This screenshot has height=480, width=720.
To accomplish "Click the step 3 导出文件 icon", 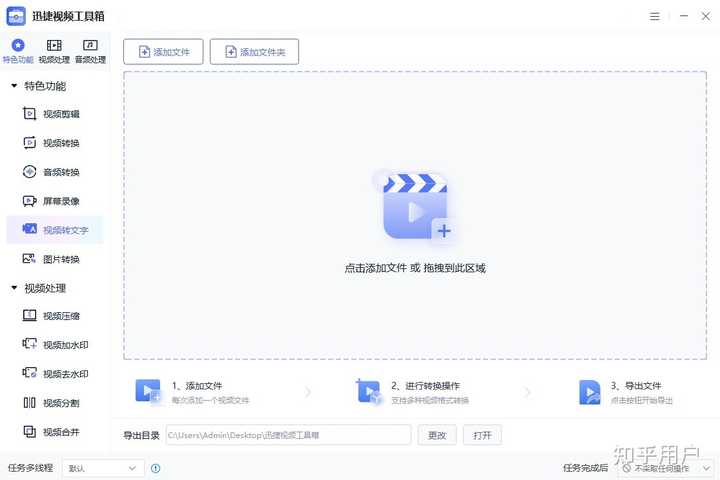I will [x=590, y=392].
